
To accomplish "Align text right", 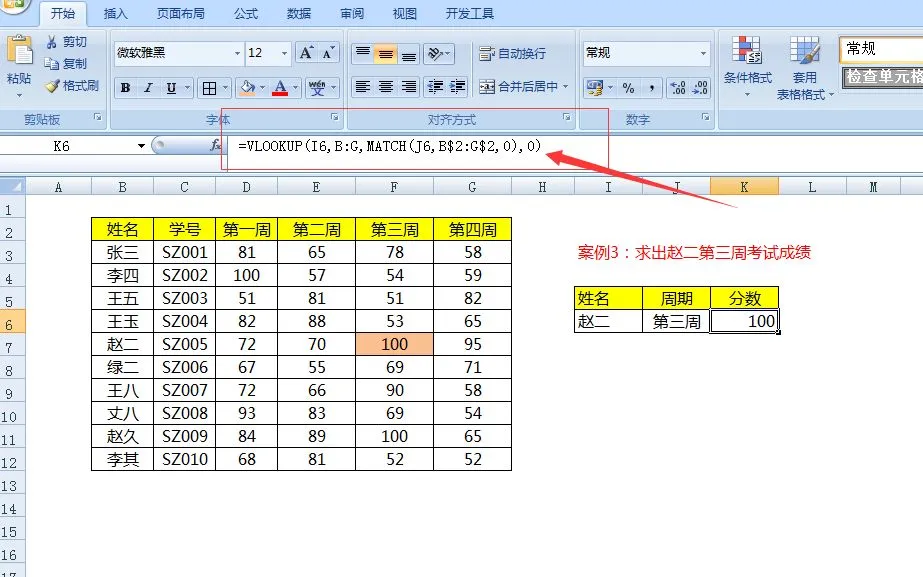I will tap(409, 87).
